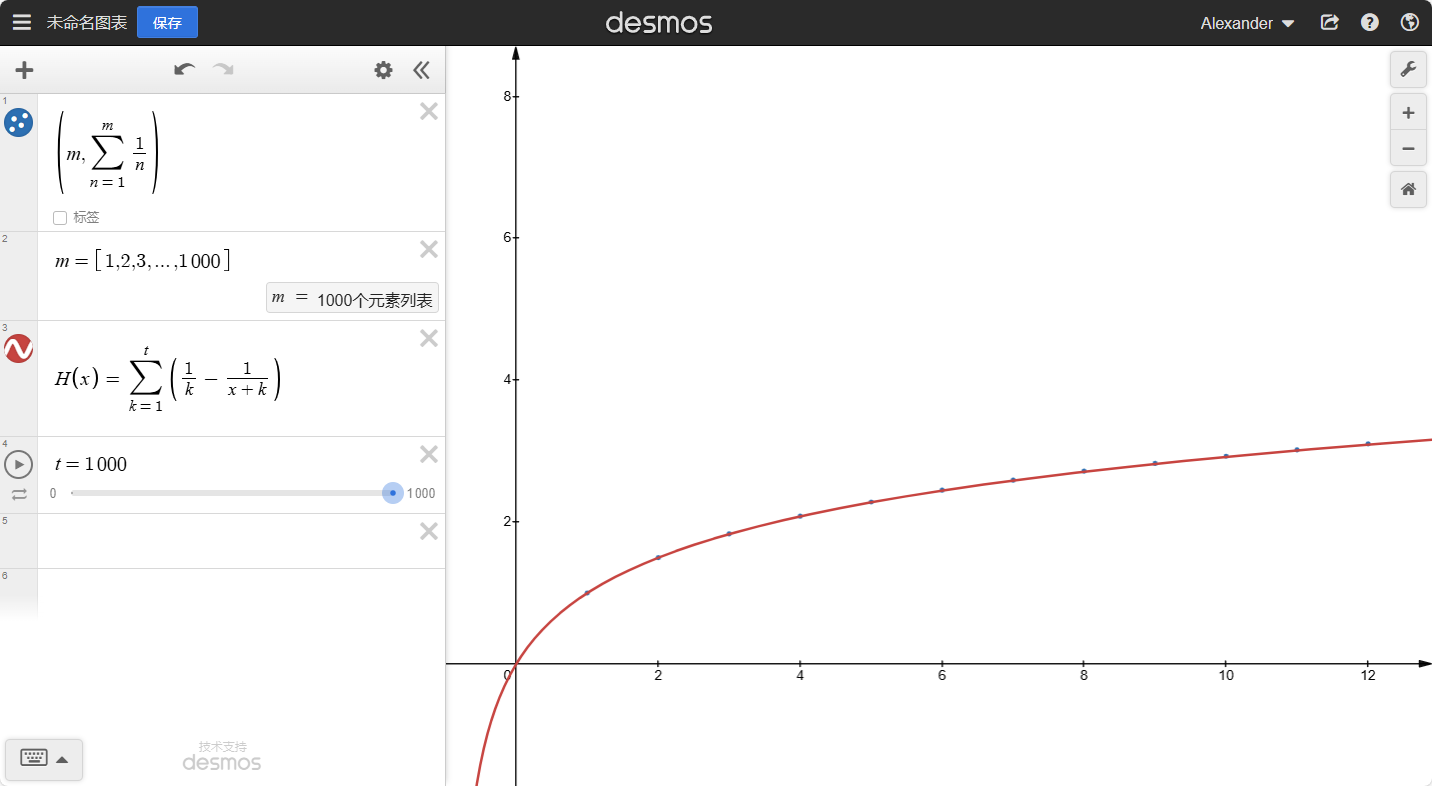Redo the last action
Image resolution: width=1432 pixels, height=786 pixels.
click(x=223, y=69)
